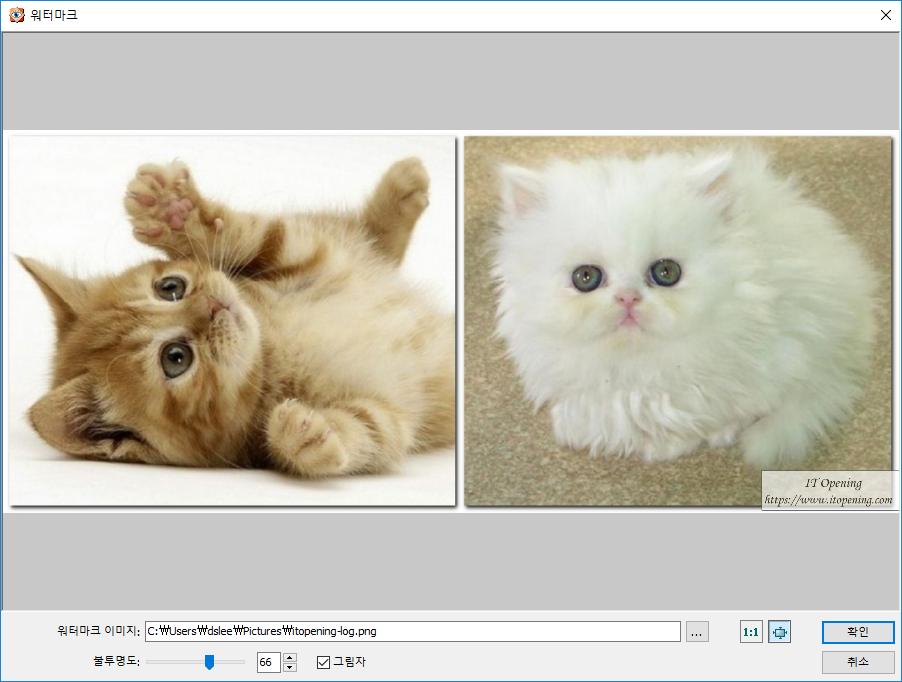Click the opacity value box showing 66
The width and height of the screenshot is (902, 682).
(x=268, y=662)
